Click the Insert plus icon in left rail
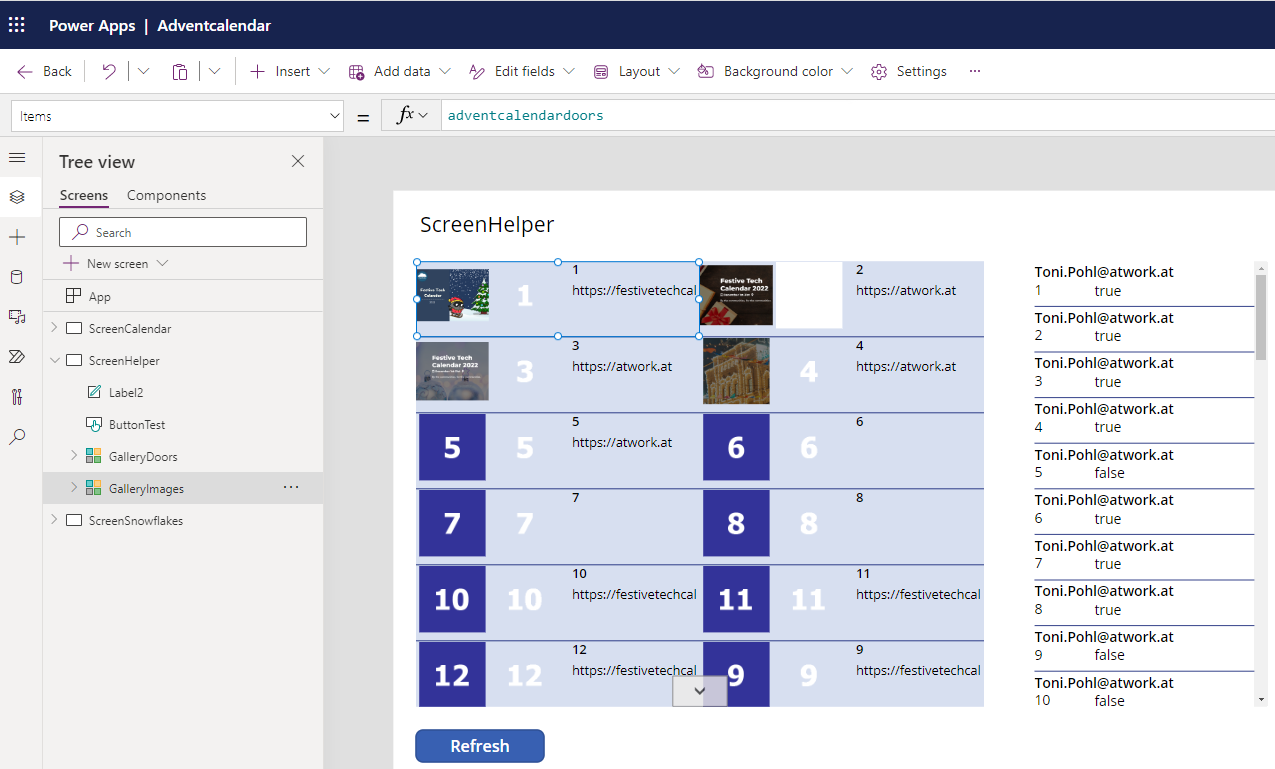The image size is (1275, 769). pyautogui.click(x=17, y=237)
